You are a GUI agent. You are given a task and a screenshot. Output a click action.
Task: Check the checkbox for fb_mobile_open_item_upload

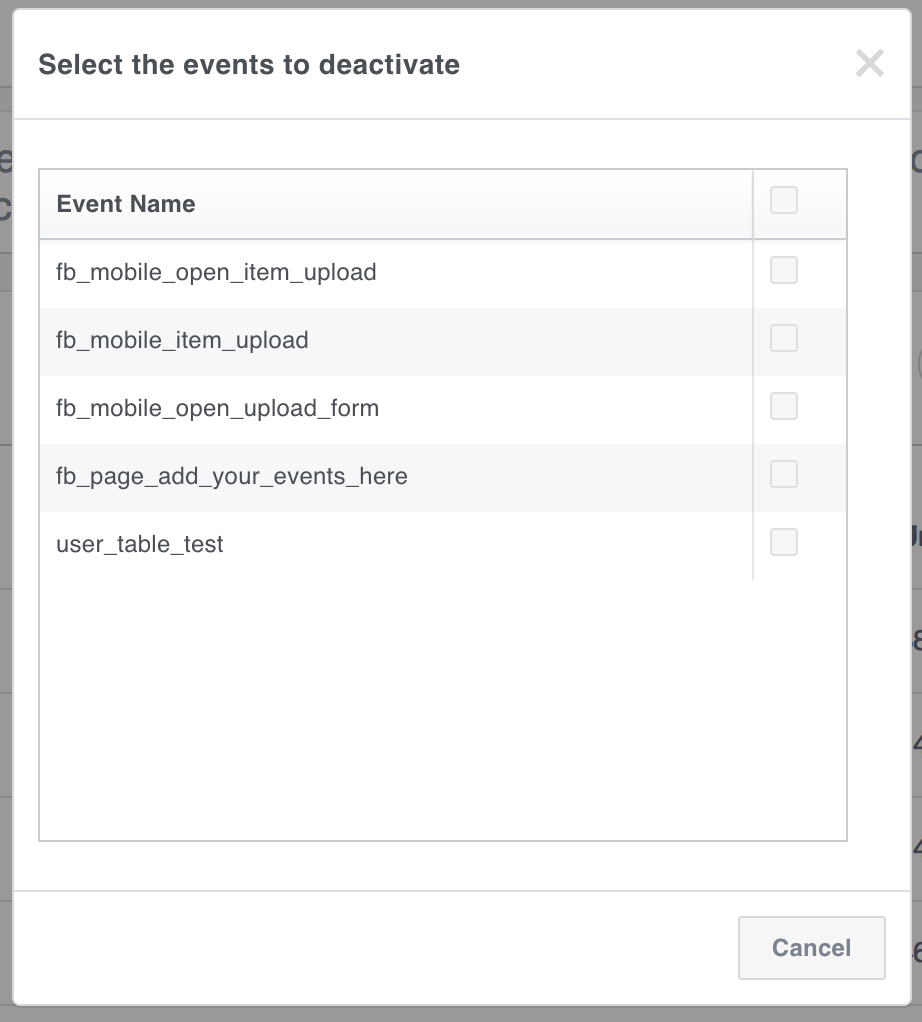point(783,270)
